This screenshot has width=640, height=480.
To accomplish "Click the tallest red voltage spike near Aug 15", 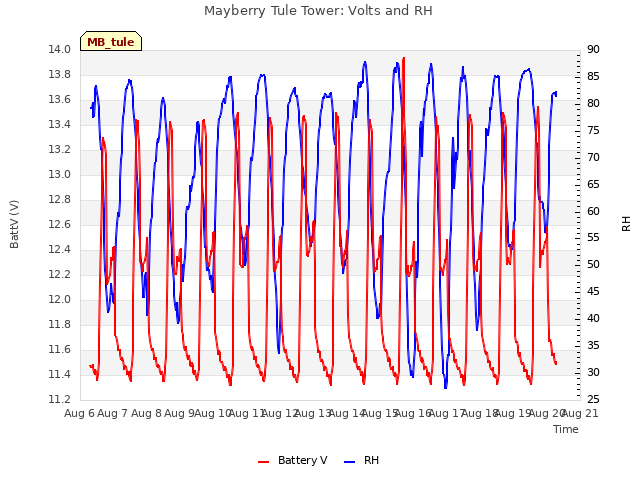I will [x=404, y=59].
